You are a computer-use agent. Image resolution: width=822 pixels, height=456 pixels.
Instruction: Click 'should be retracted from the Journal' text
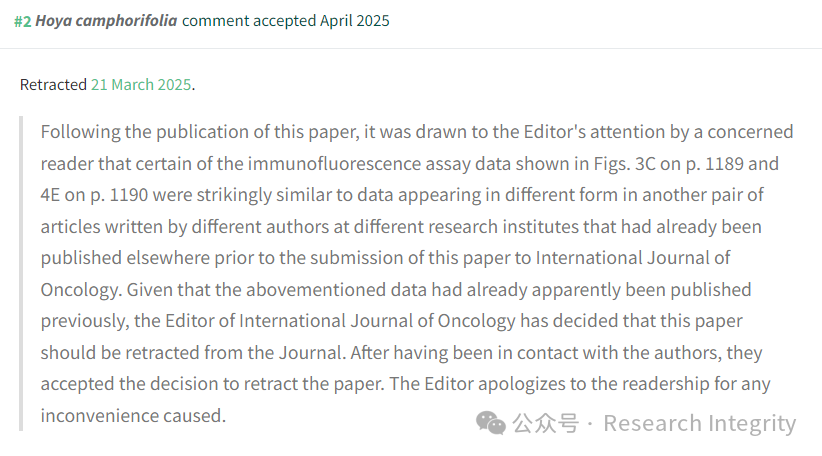[193, 353]
